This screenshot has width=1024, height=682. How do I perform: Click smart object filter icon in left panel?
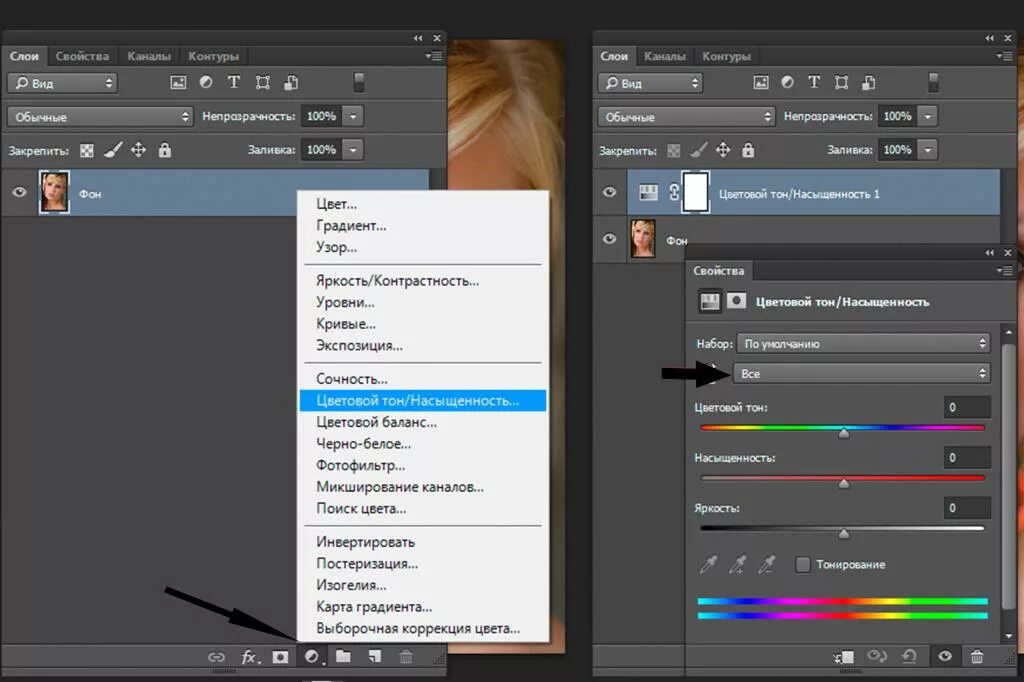pyautogui.click(x=291, y=82)
